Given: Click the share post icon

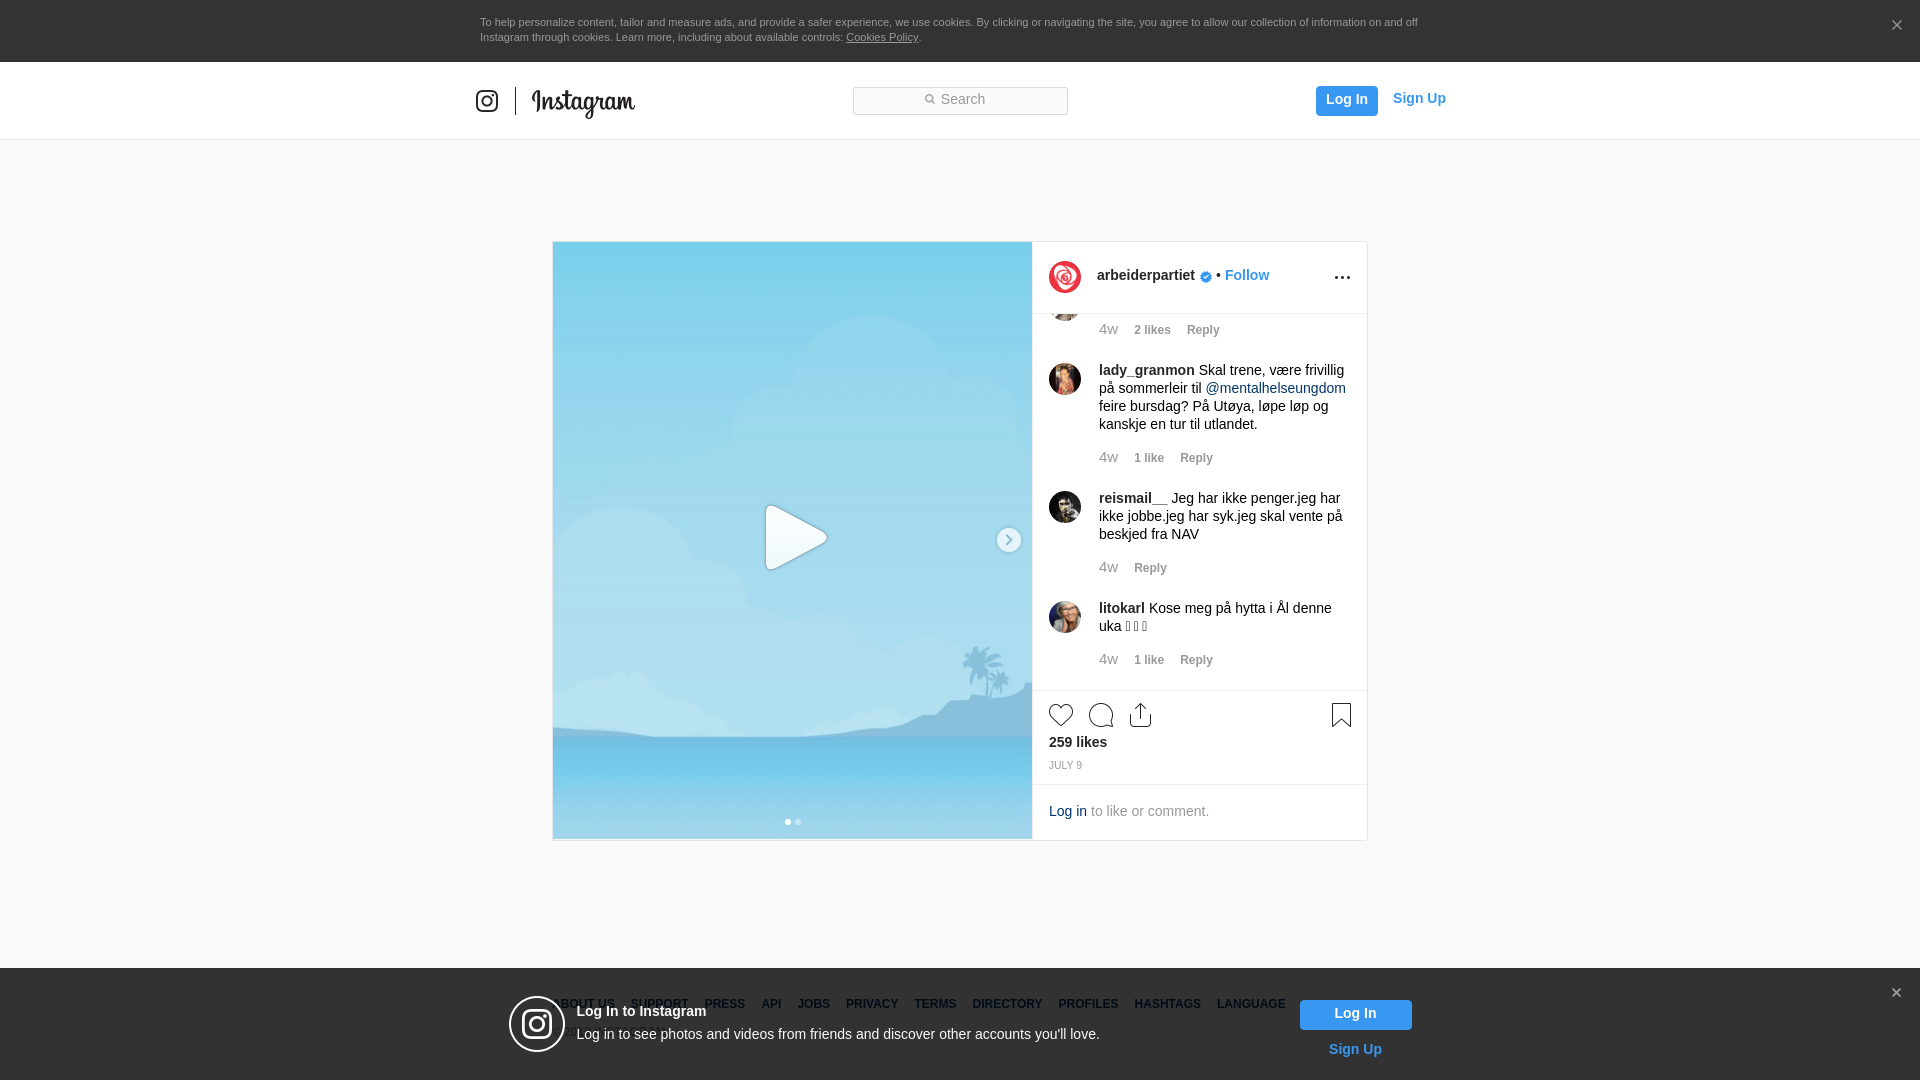Looking at the screenshot, I should click(1140, 715).
